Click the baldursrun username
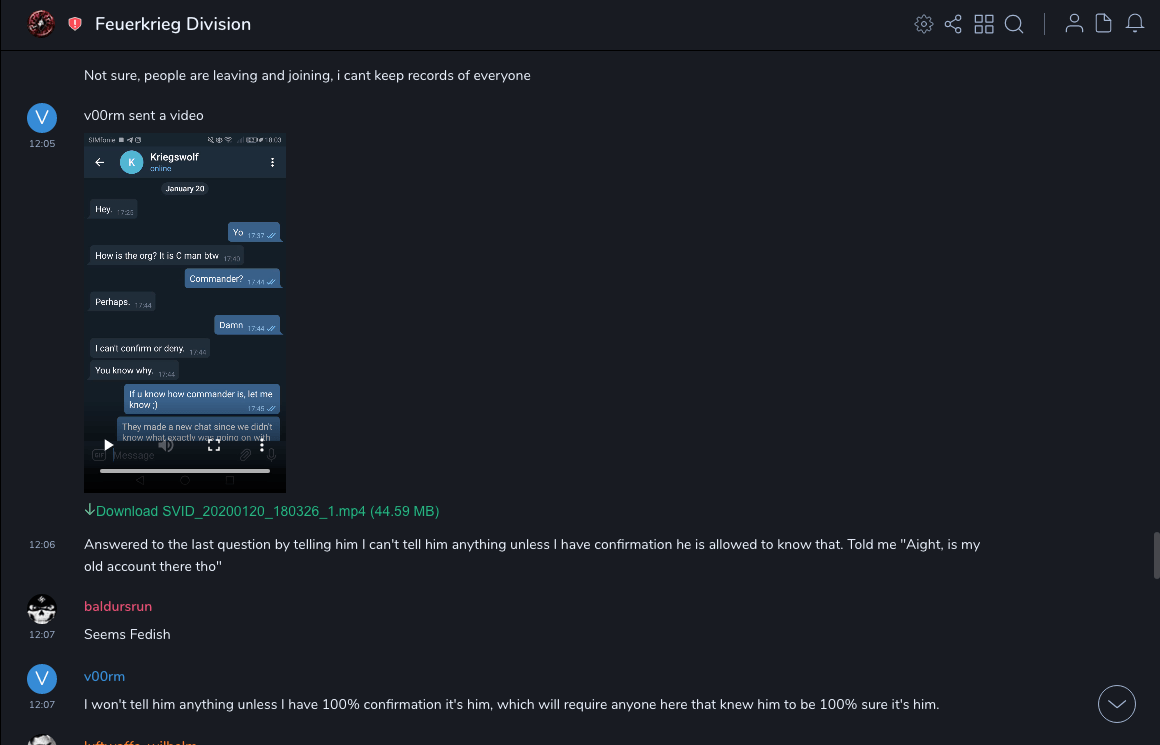Viewport: 1160px width, 745px height. [x=118, y=607]
